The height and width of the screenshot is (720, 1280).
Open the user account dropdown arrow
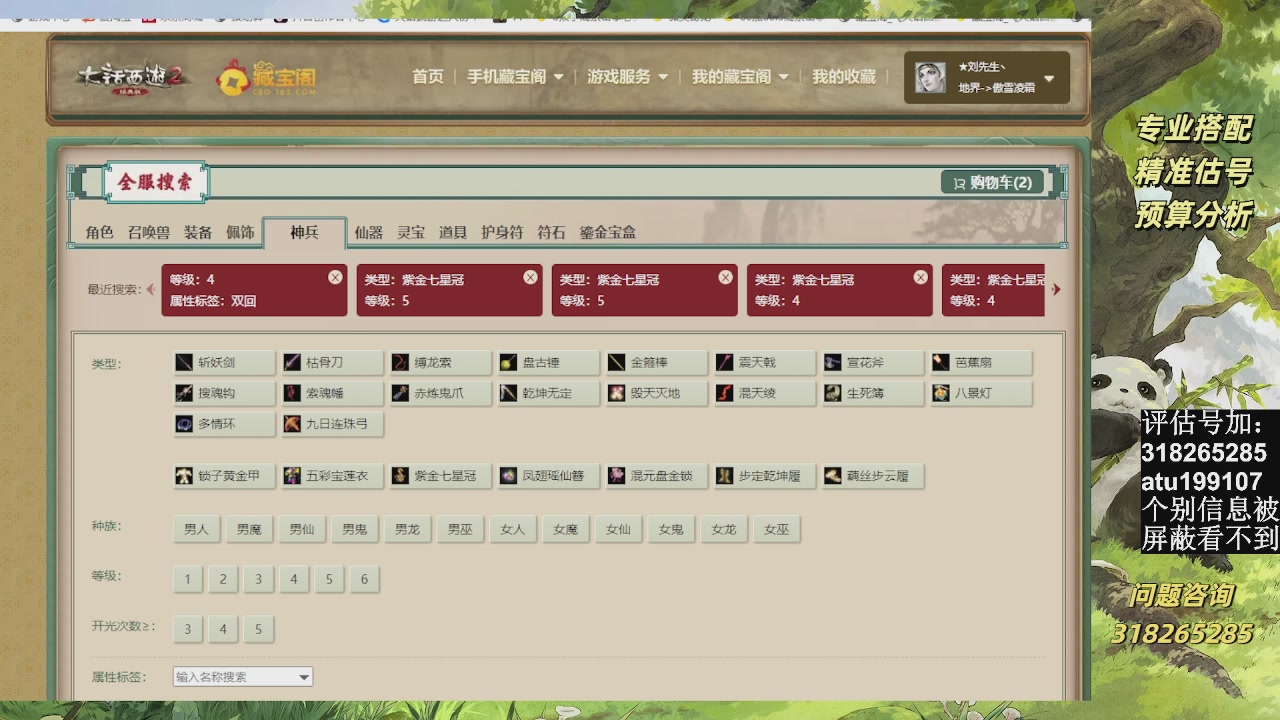[1049, 78]
